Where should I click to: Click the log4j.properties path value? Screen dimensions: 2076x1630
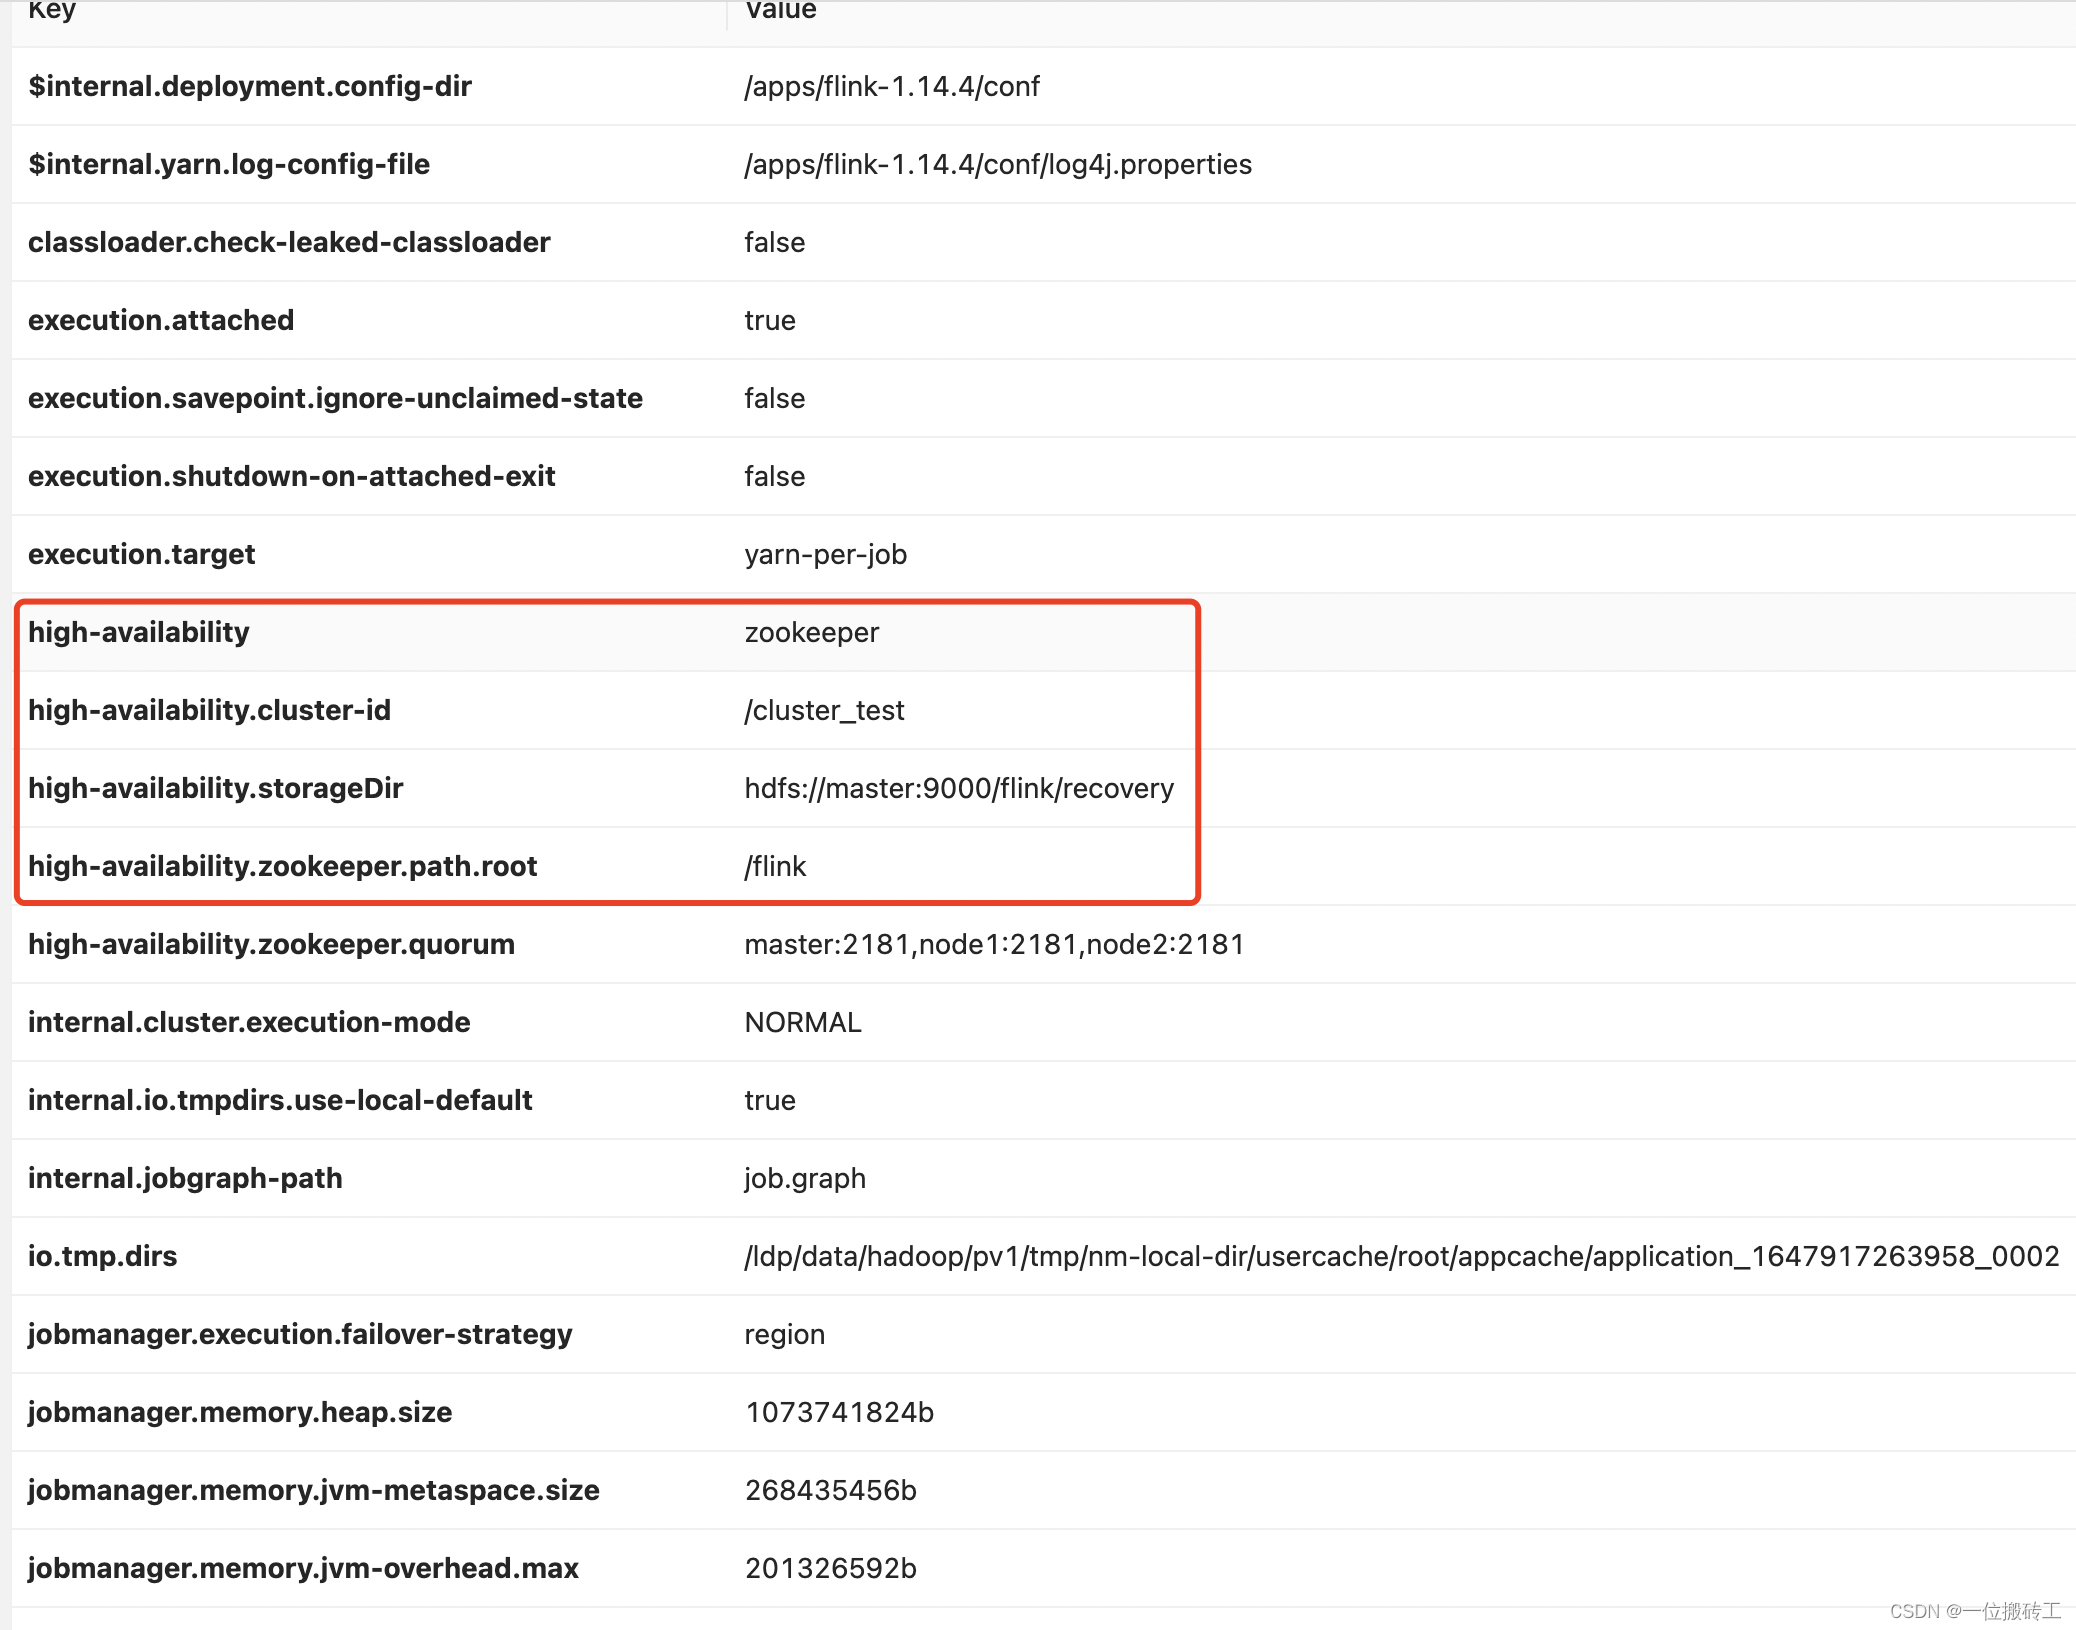coord(998,164)
